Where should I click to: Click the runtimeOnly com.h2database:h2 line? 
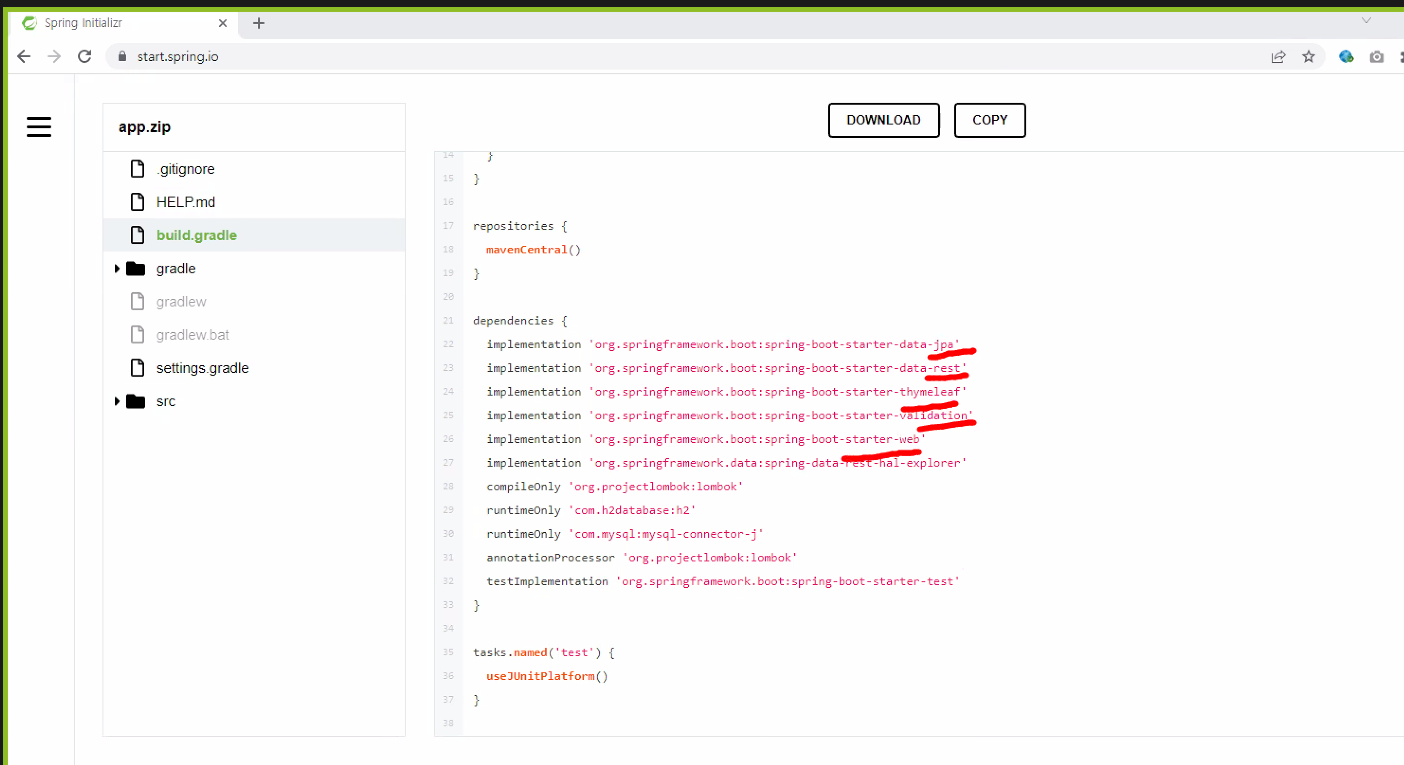(591, 510)
